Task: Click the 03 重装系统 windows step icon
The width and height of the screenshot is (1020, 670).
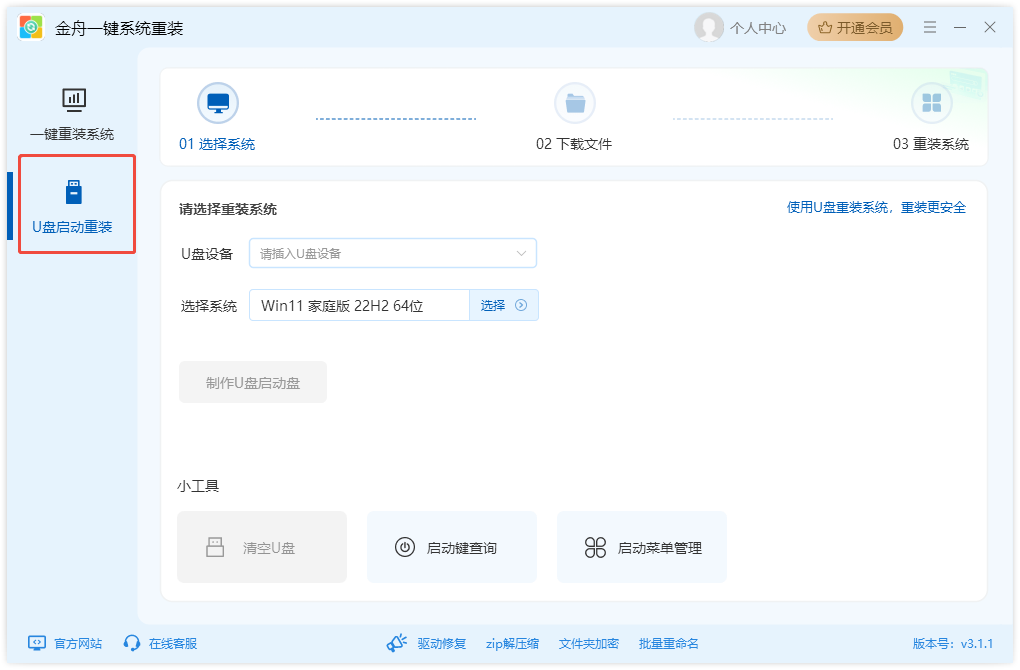Action: 932,103
